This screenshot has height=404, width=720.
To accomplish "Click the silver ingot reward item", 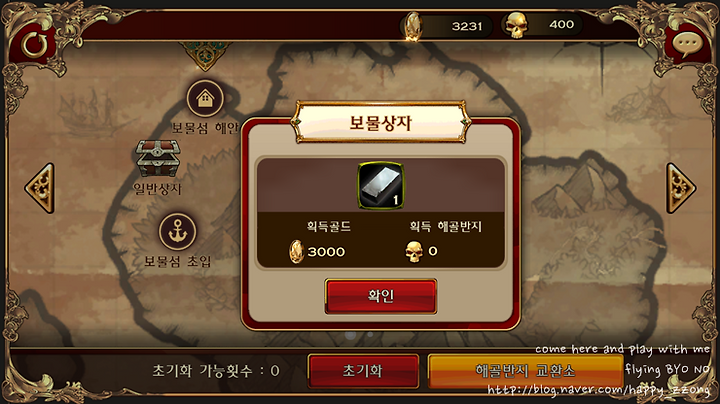I will pyautogui.click(x=381, y=185).
